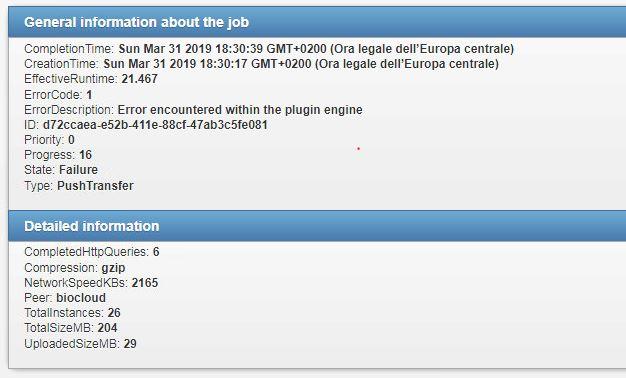Click the NetworkSpeedKBs value 2165

[145, 283]
